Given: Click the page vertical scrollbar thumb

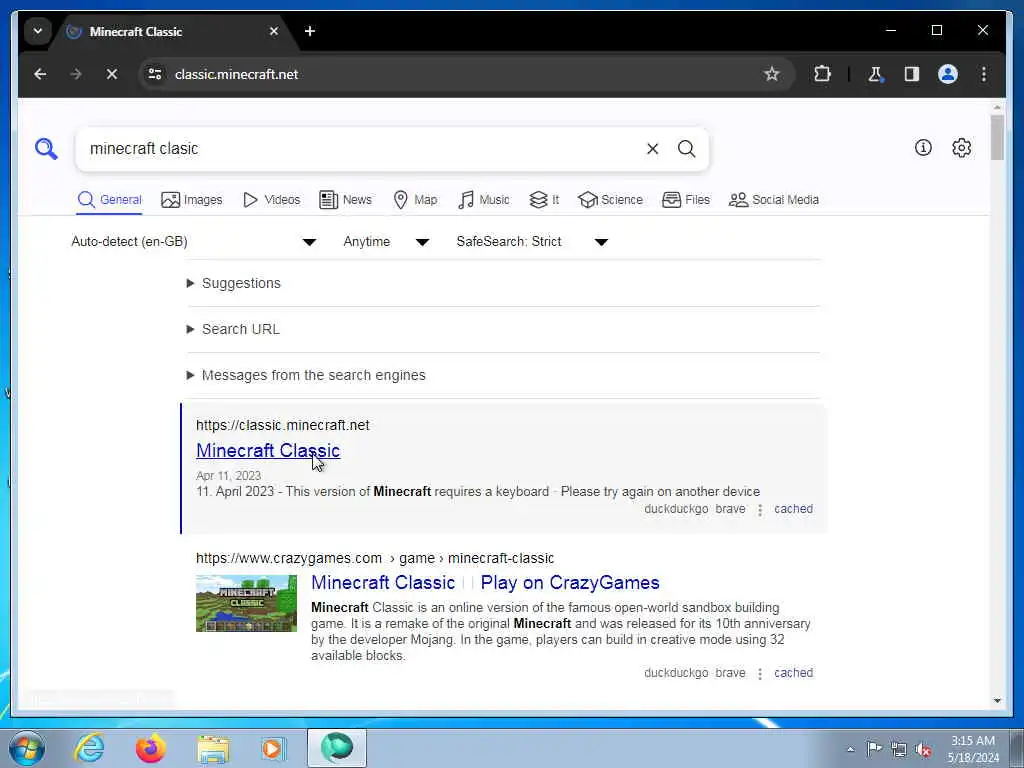Looking at the screenshot, I should 997,137.
